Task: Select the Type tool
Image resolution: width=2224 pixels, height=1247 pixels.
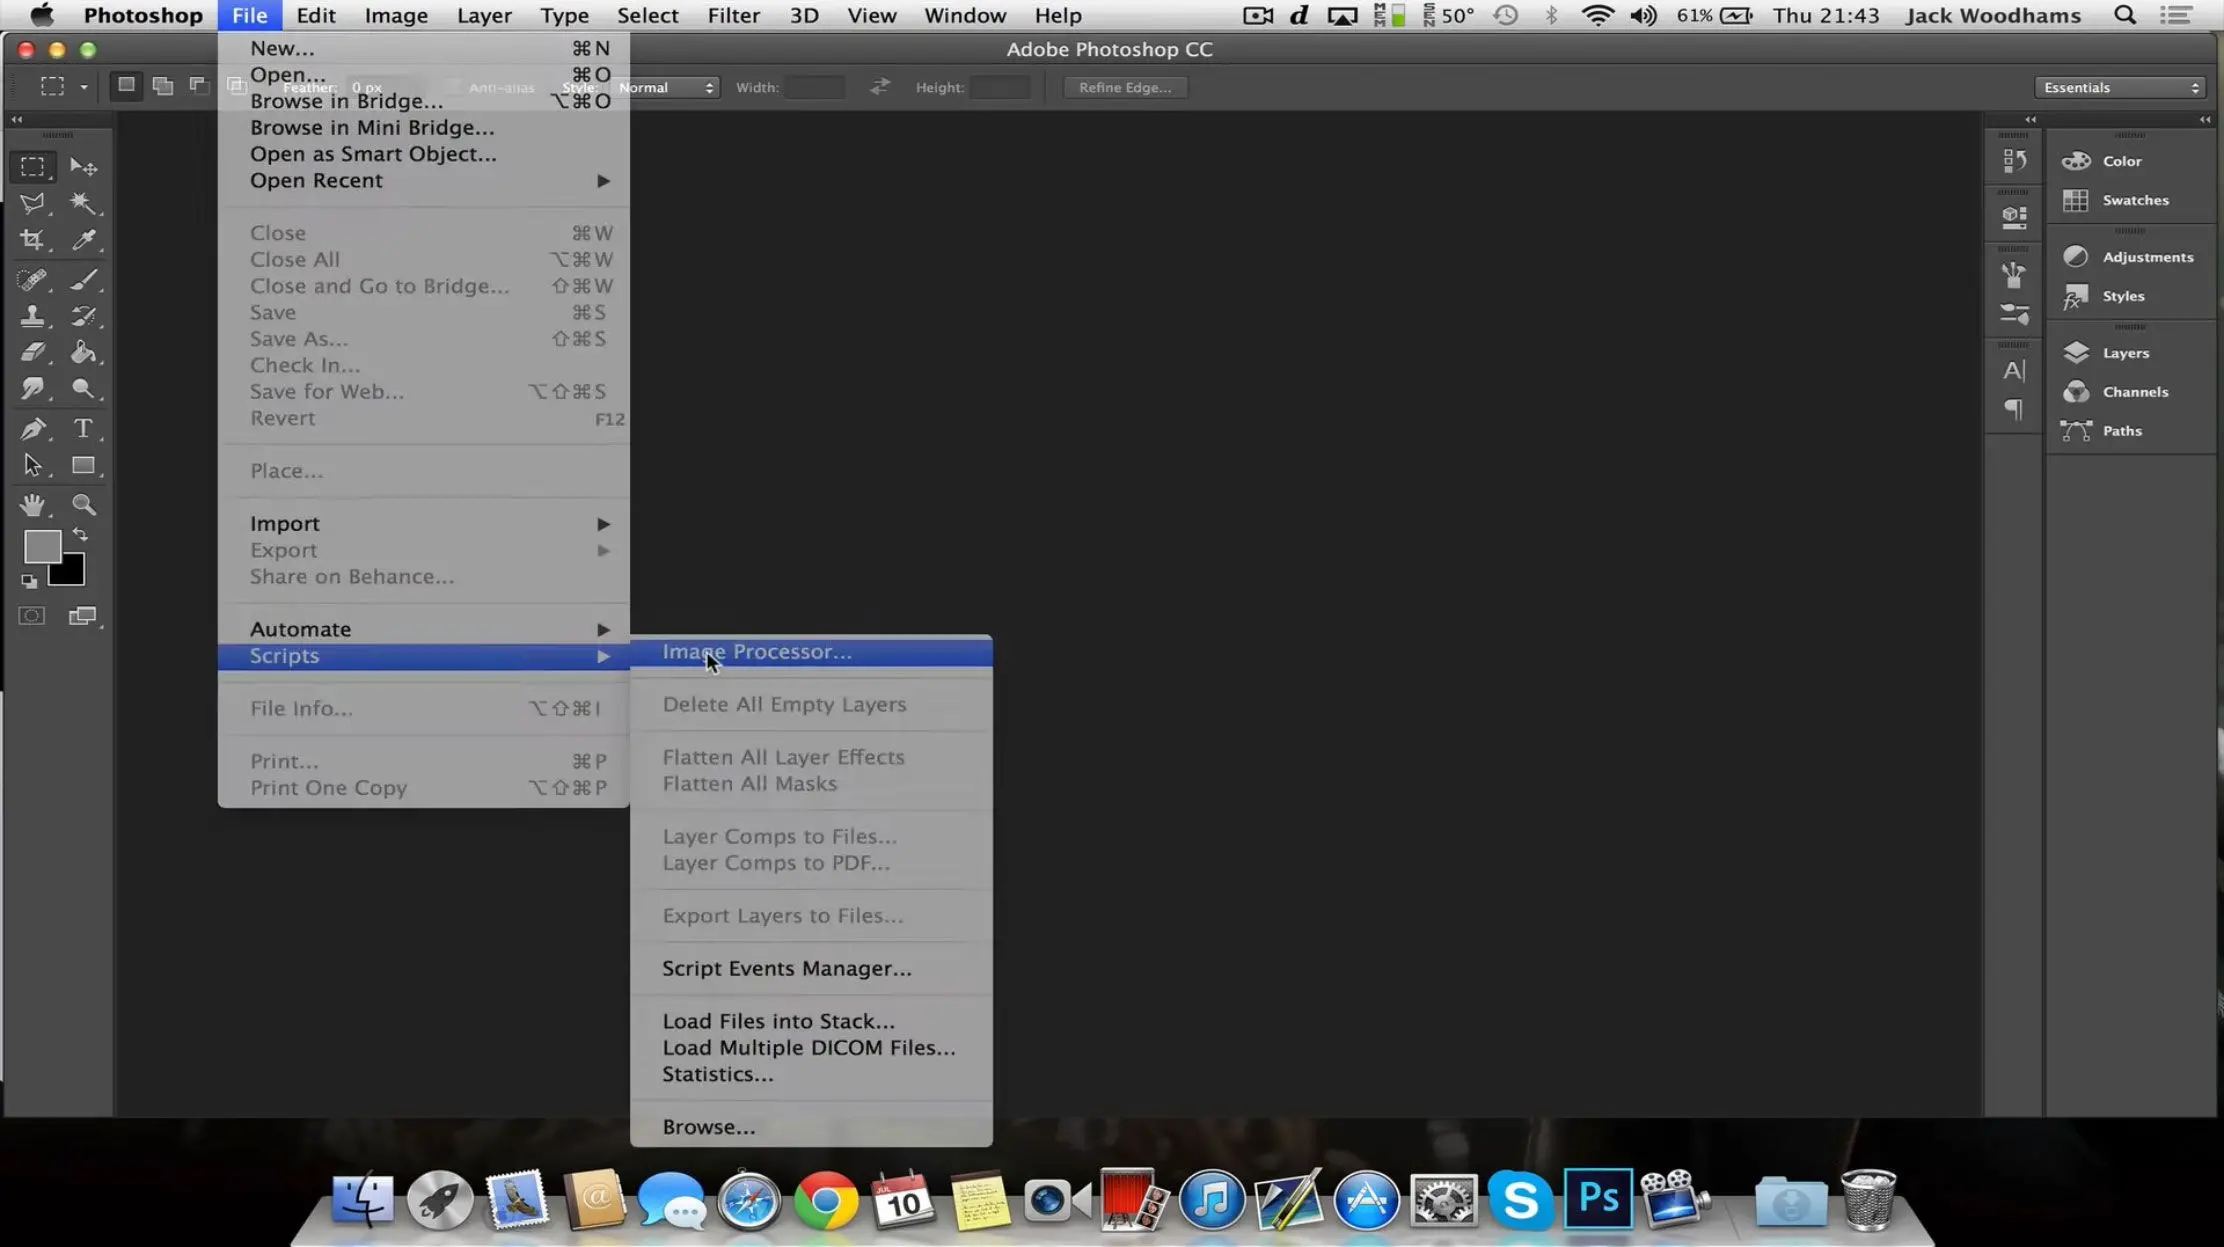Action: pyautogui.click(x=82, y=428)
